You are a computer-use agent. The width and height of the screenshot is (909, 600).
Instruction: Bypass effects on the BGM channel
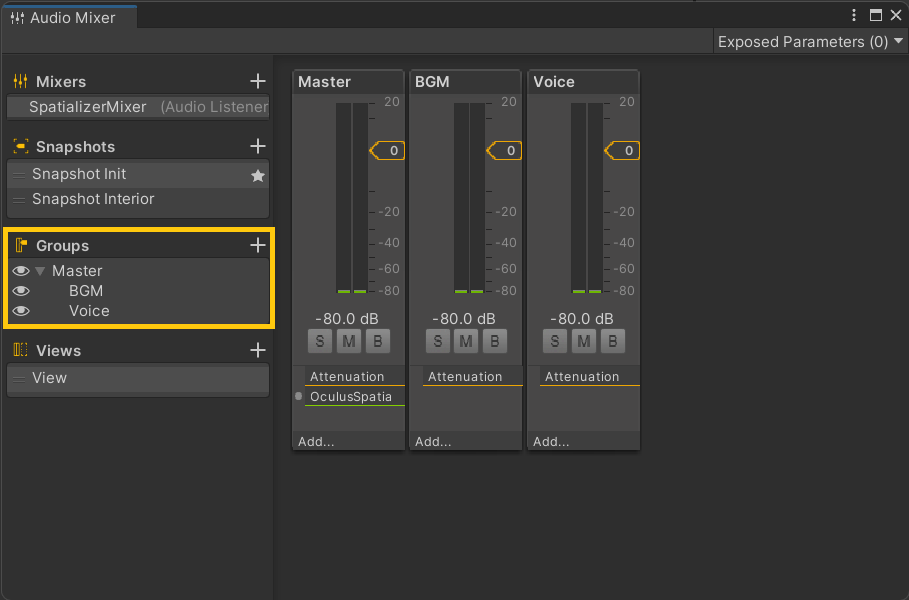tap(495, 341)
